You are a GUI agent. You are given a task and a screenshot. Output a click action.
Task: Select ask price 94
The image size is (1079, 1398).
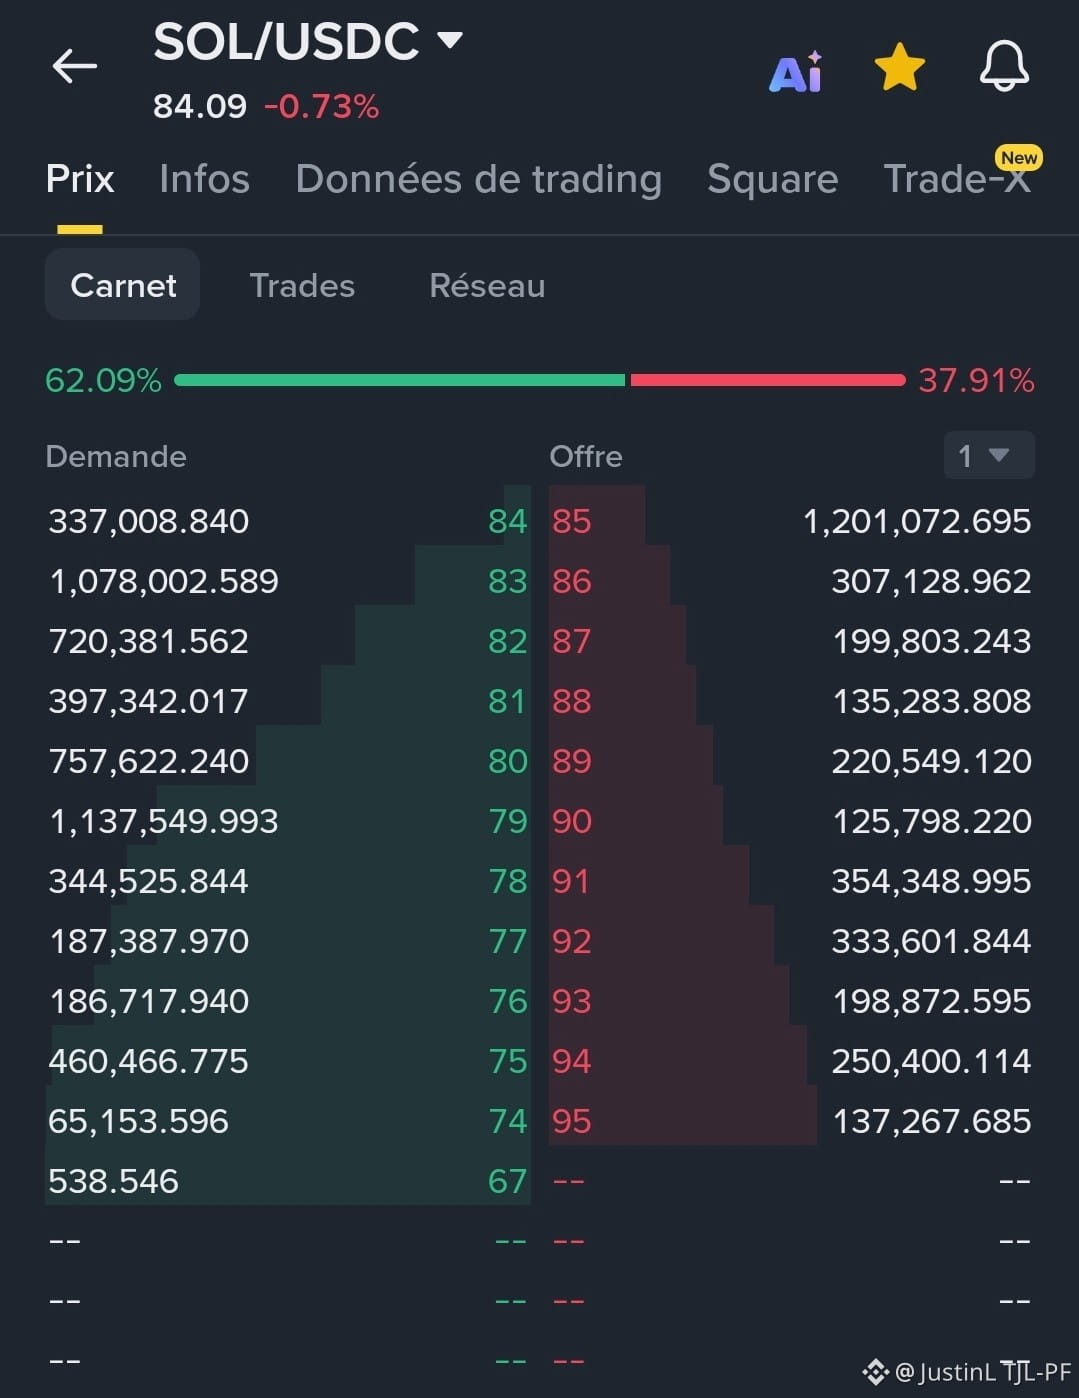(572, 1061)
